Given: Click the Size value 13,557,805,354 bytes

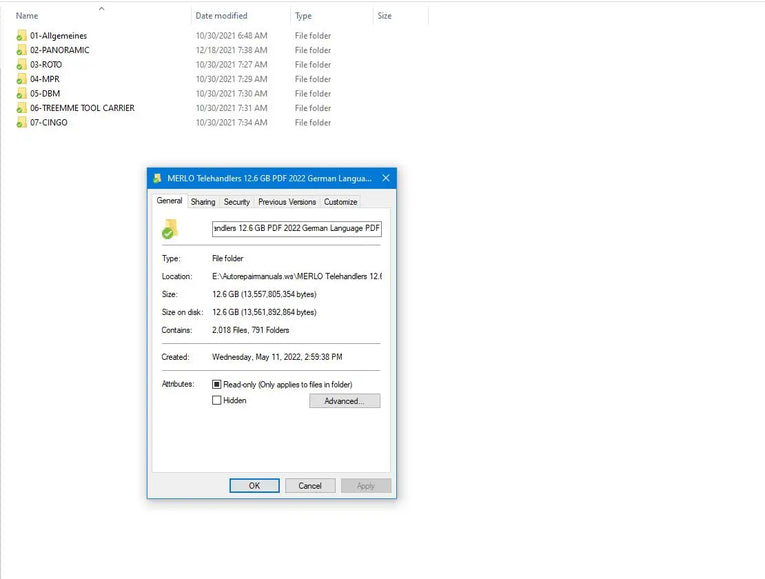Looking at the screenshot, I should click(264, 294).
